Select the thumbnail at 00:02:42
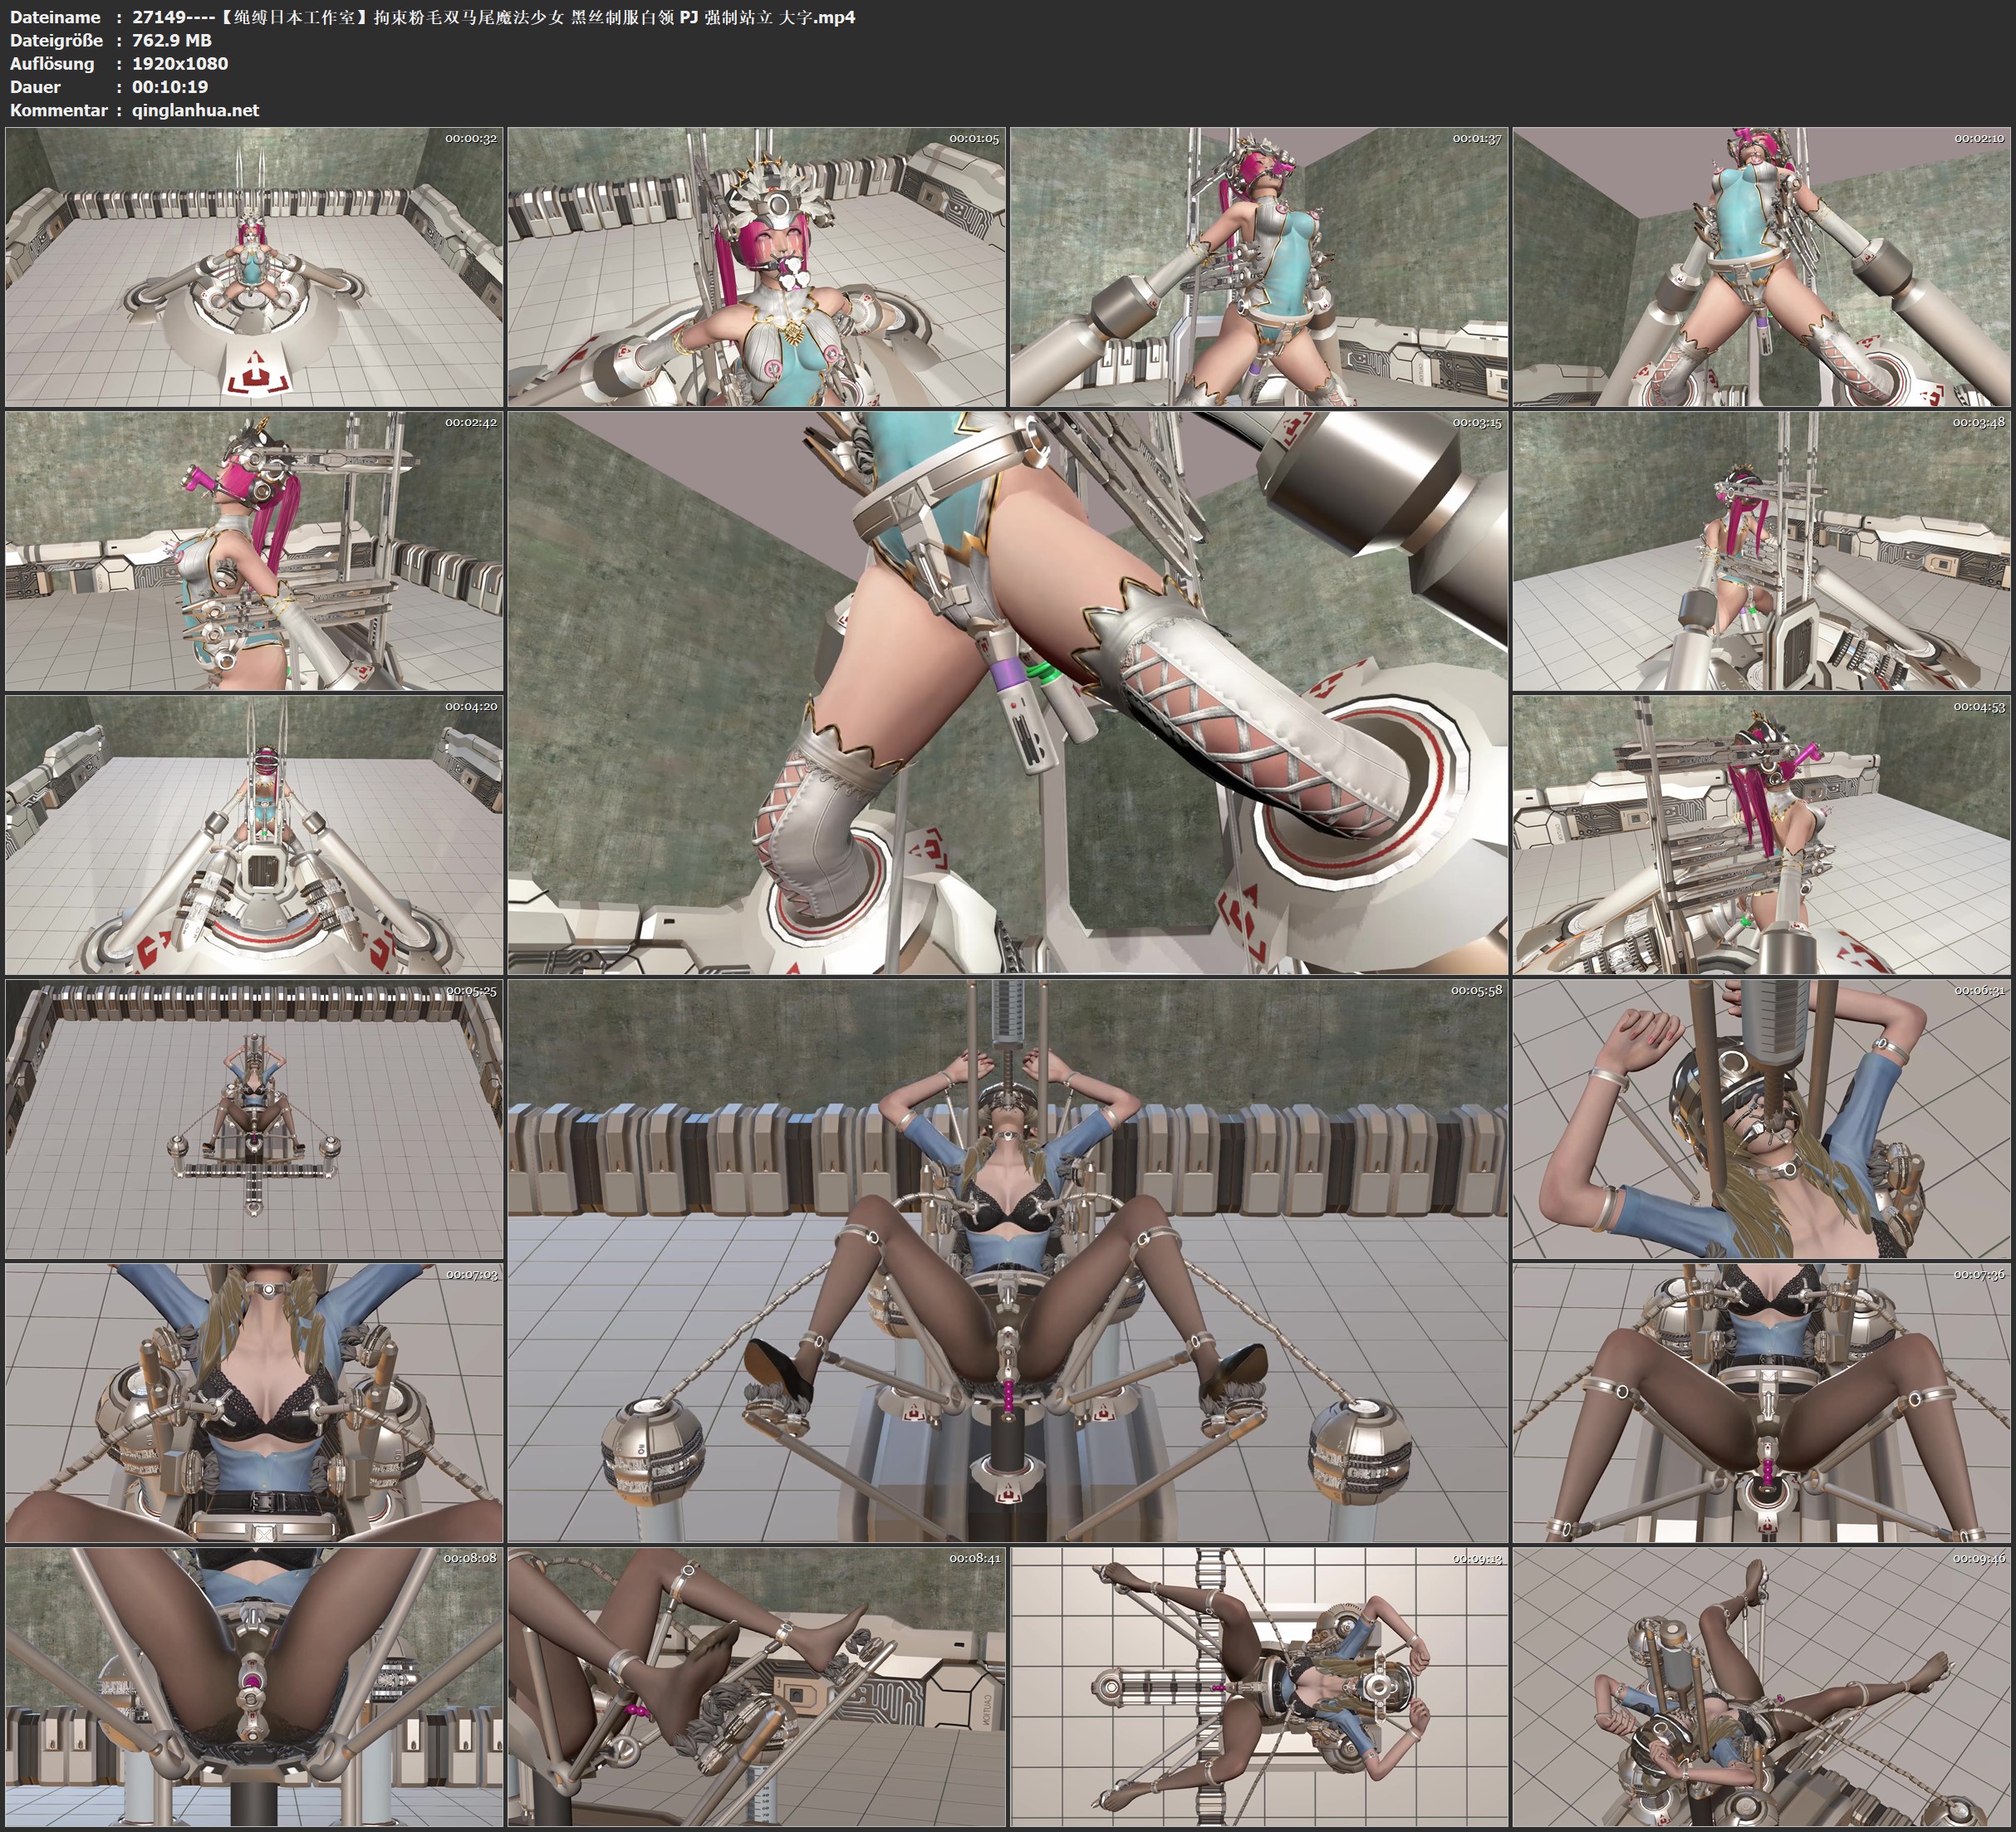 pyautogui.click(x=254, y=550)
